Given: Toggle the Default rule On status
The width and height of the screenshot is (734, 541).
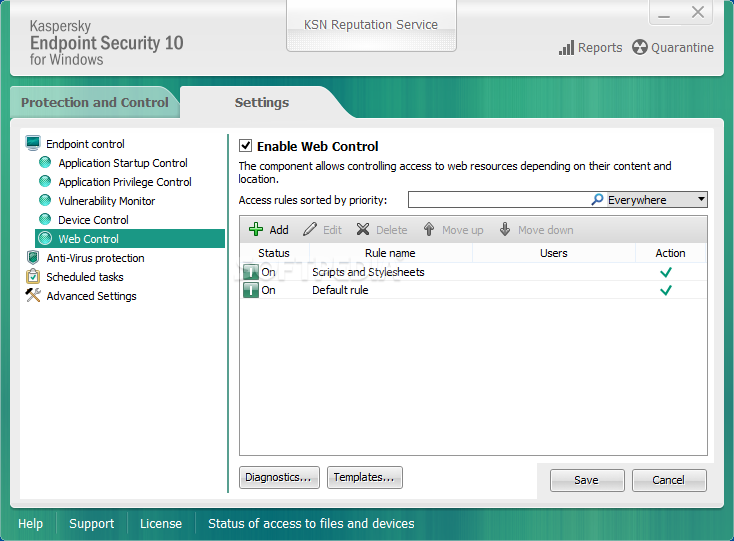Looking at the screenshot, I should click(x=251, y=291).
